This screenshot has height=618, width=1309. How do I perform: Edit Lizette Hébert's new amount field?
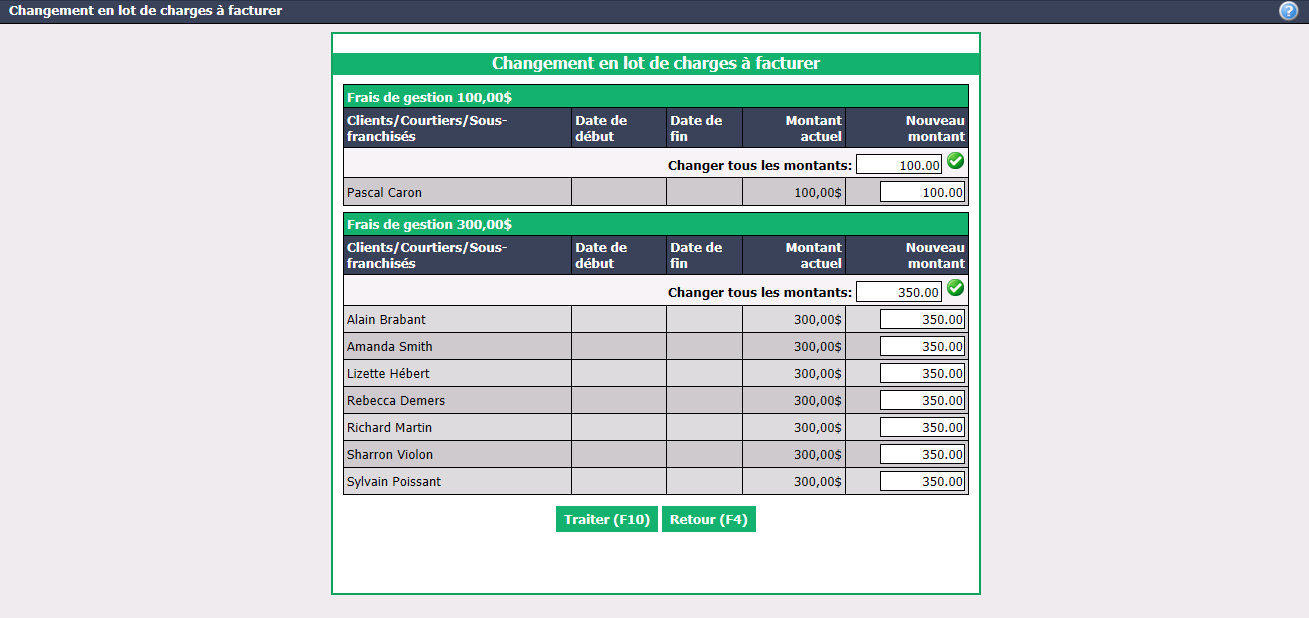pyautogui.click(x=922, y=373)
